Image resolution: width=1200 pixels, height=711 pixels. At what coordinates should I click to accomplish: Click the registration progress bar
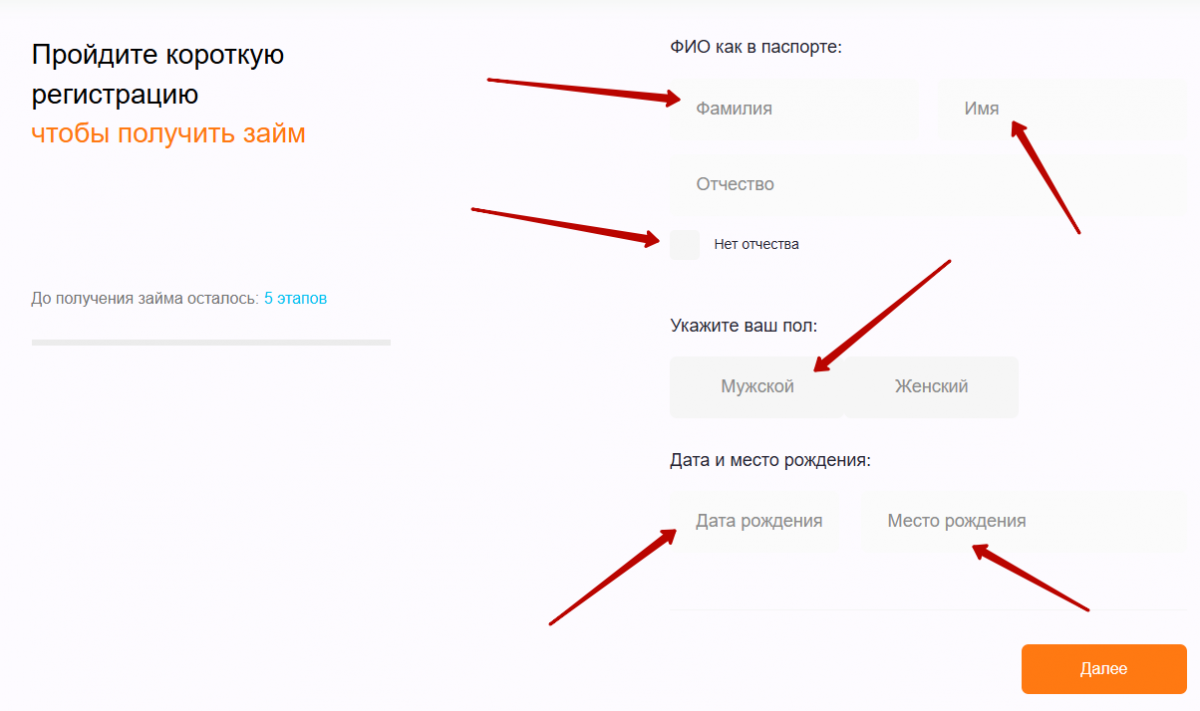coord(211,342)
